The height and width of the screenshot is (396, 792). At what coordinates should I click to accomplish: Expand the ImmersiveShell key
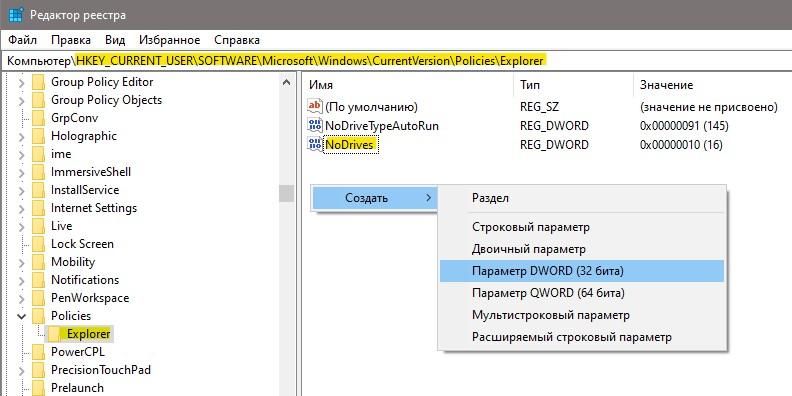coord(21,172)
